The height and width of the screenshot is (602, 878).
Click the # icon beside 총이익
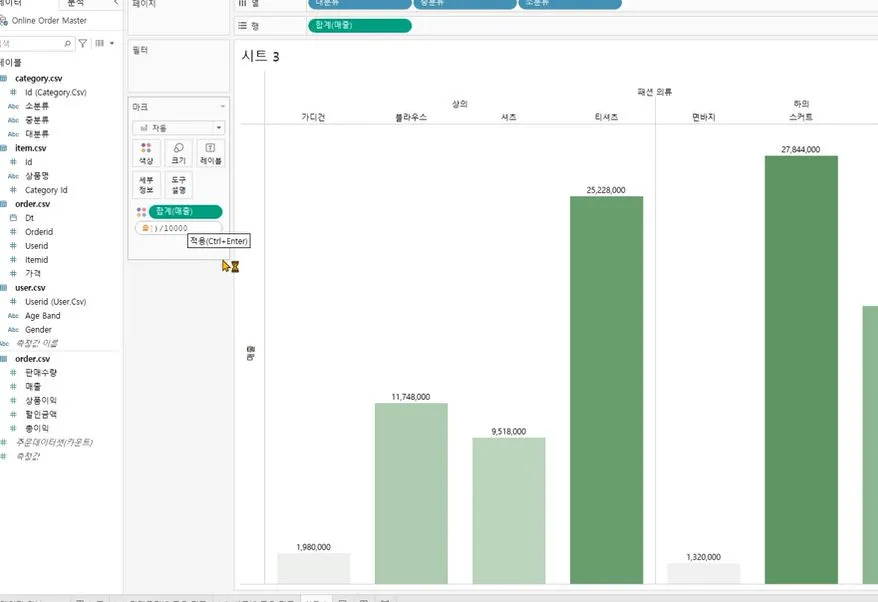point(13,428)
